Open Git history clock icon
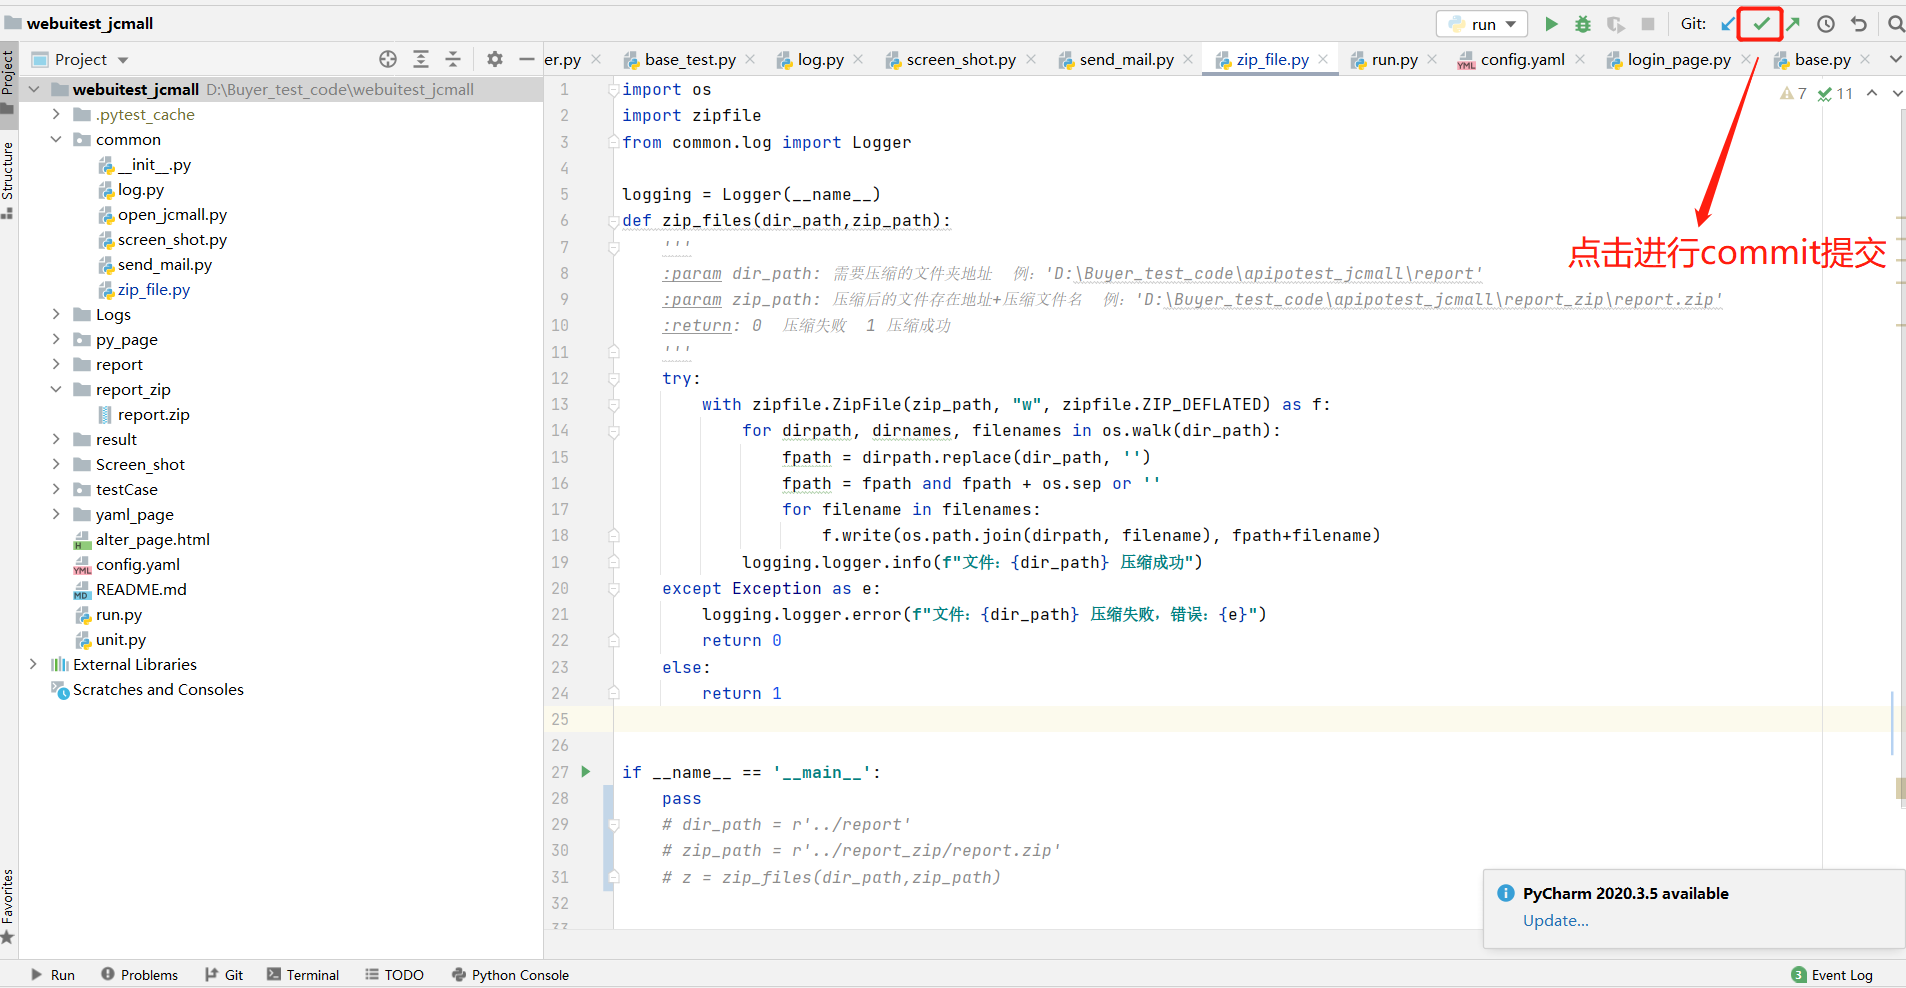This screenshot has width=1906, height=988. [1826, 24]
